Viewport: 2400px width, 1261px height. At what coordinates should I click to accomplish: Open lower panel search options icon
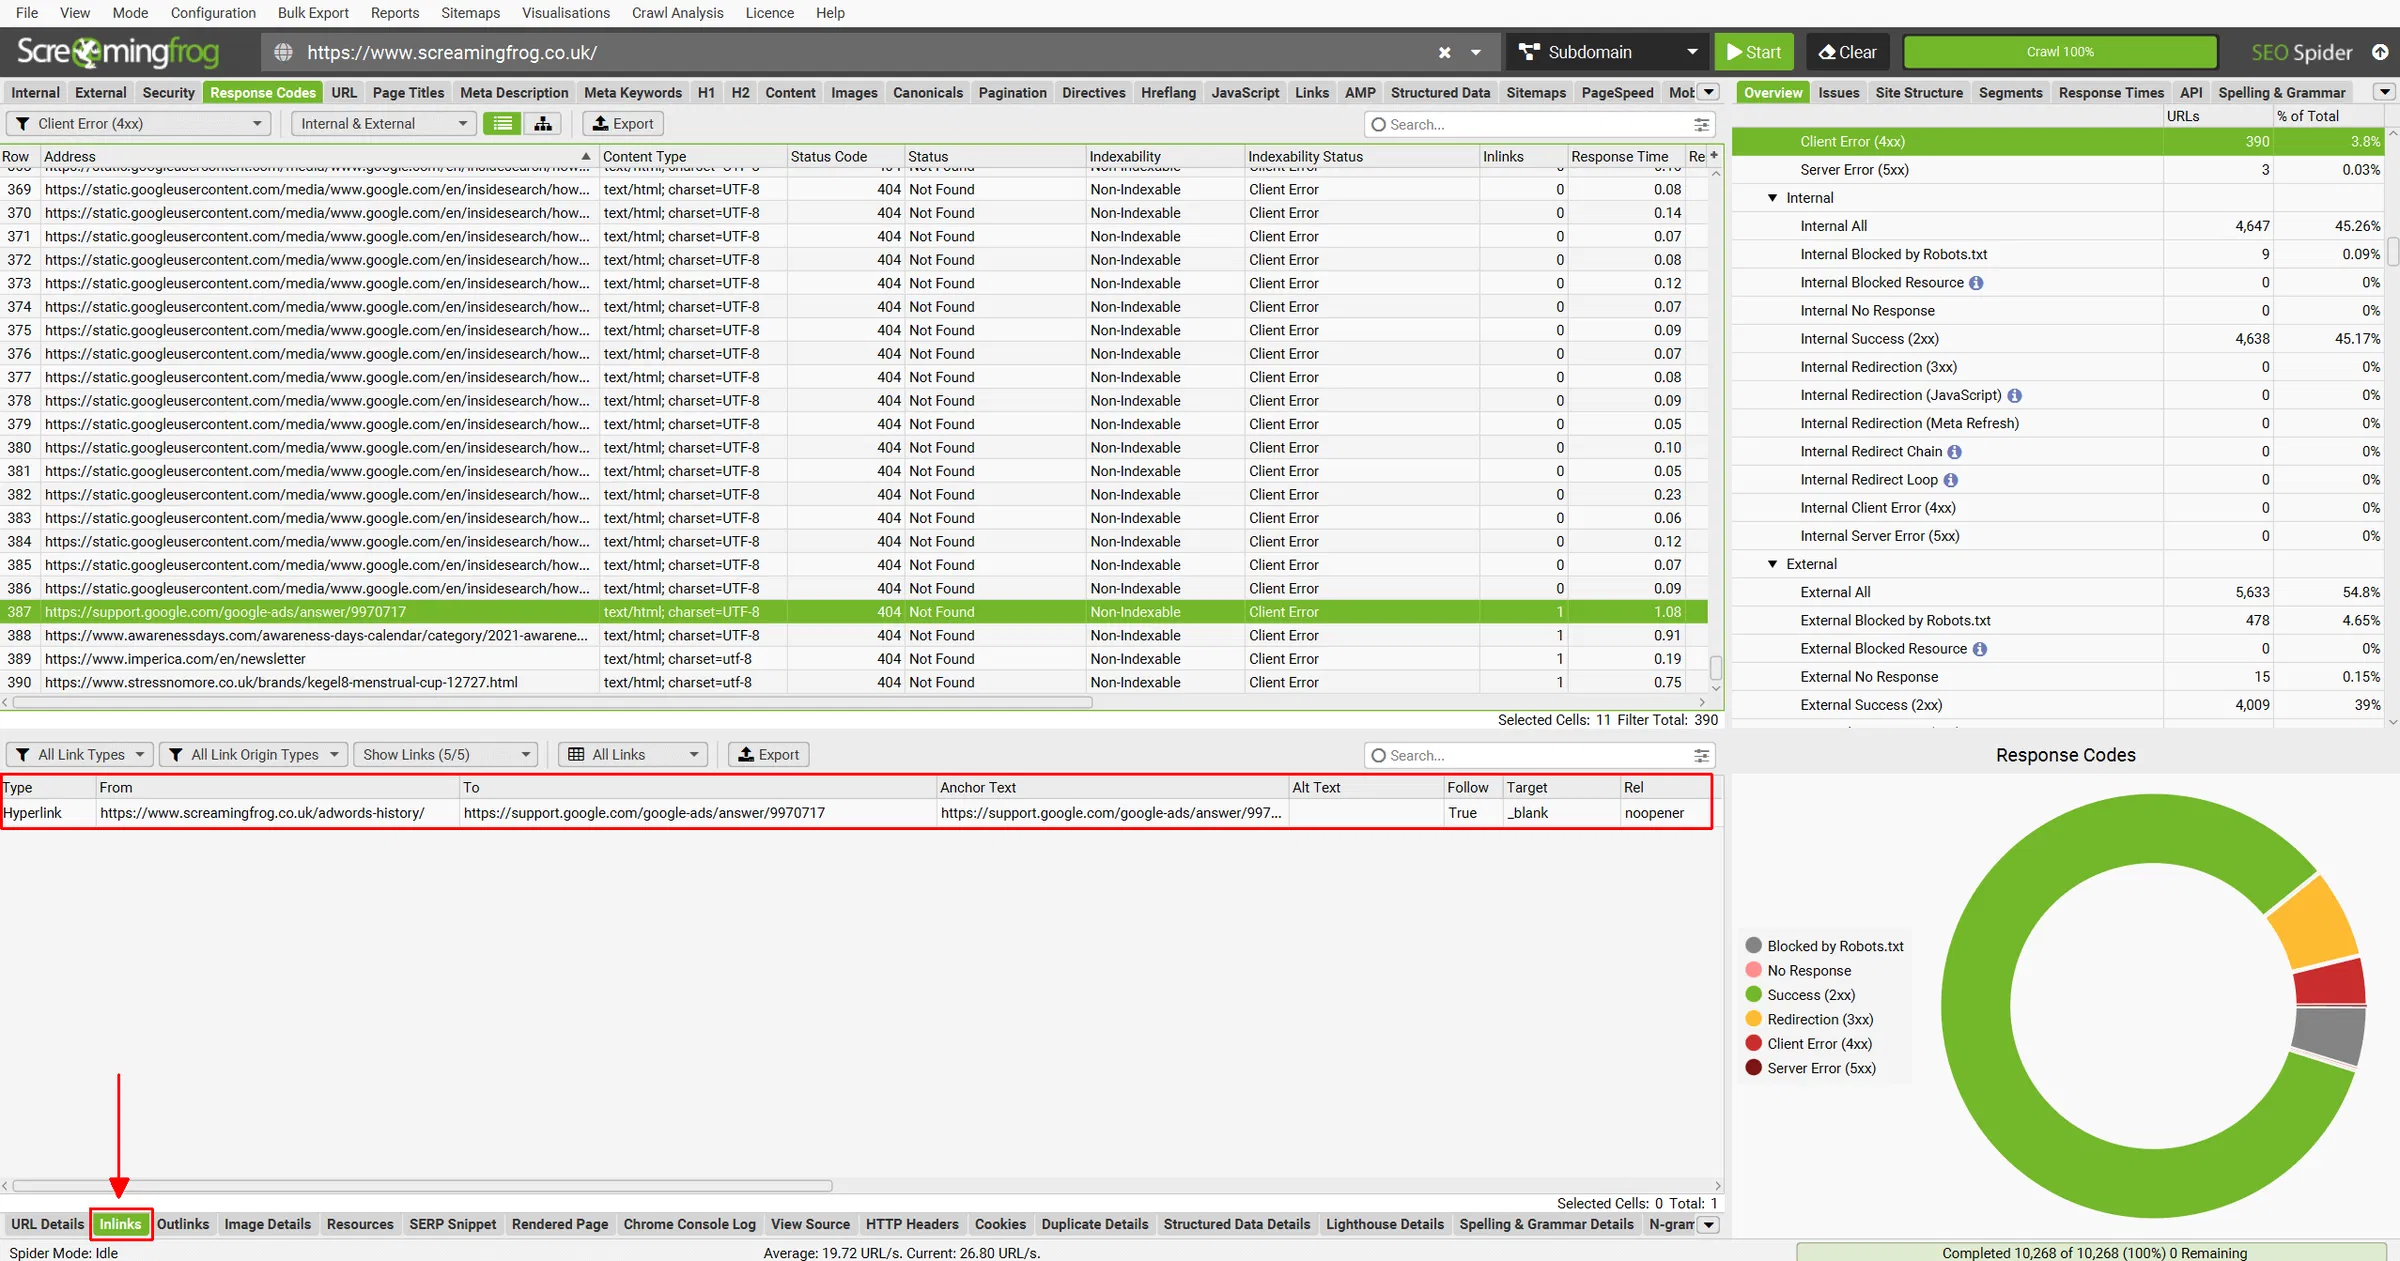pos(1701,756)
